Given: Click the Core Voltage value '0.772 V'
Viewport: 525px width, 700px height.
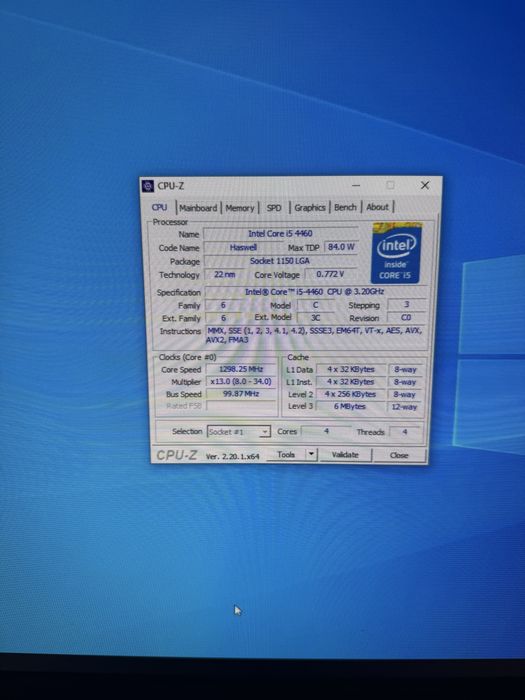Looking at the screenshot, I should click(x=330, y=274).
